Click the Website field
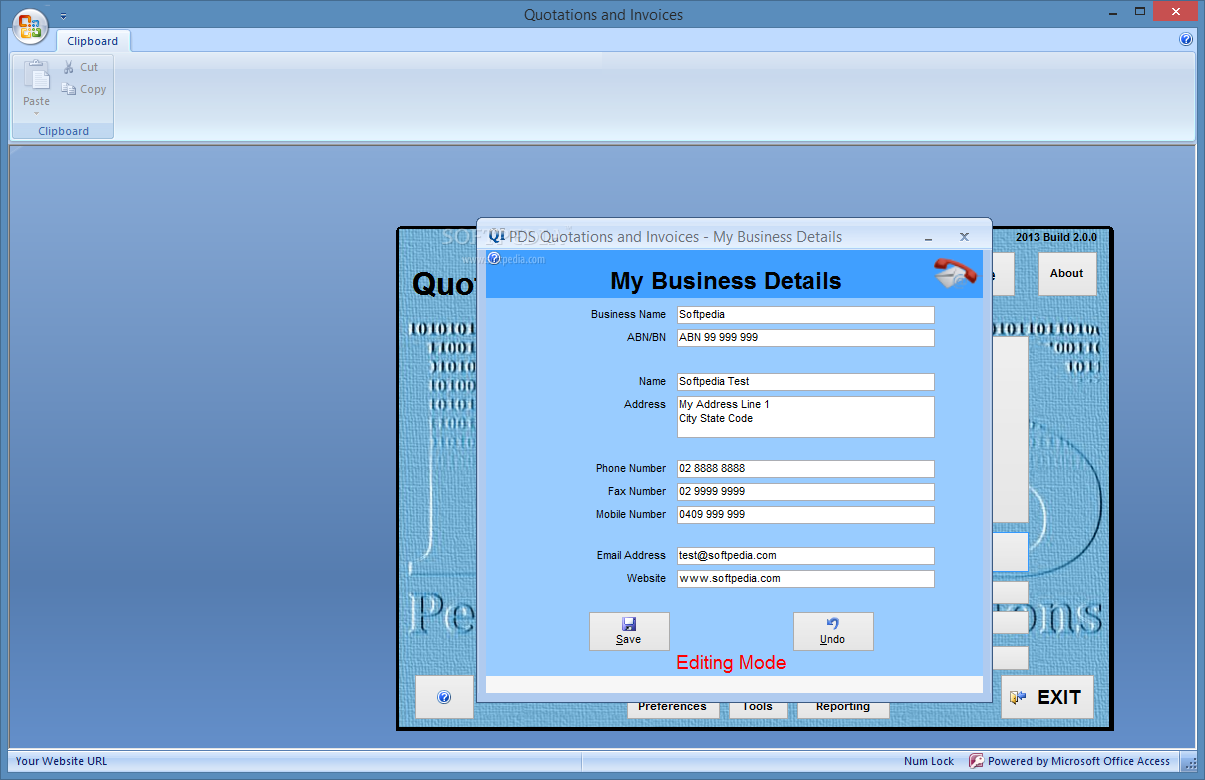Image resolution: width=1205 pixels, height=780 pixels. pyautogui.click(x=806, y=579)
